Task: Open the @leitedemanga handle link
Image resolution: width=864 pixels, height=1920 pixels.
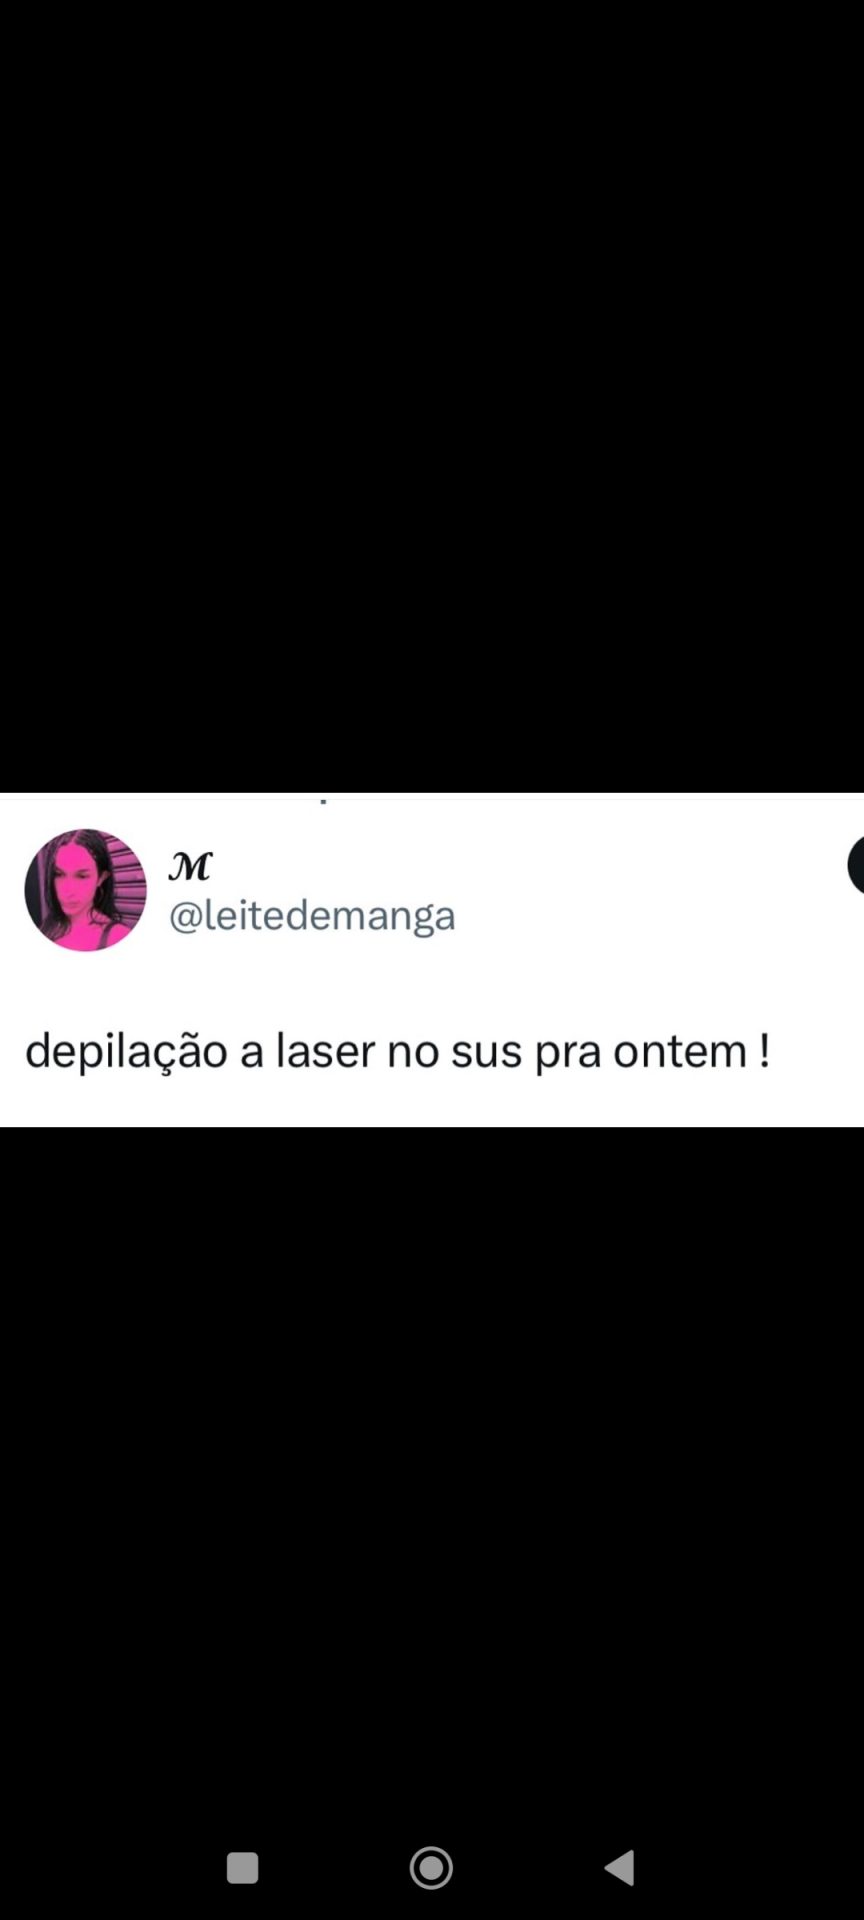Action: [312, 915]
